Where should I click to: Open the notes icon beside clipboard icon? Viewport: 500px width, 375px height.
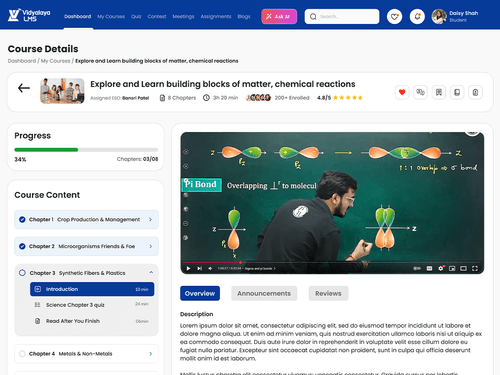[457, 92]
